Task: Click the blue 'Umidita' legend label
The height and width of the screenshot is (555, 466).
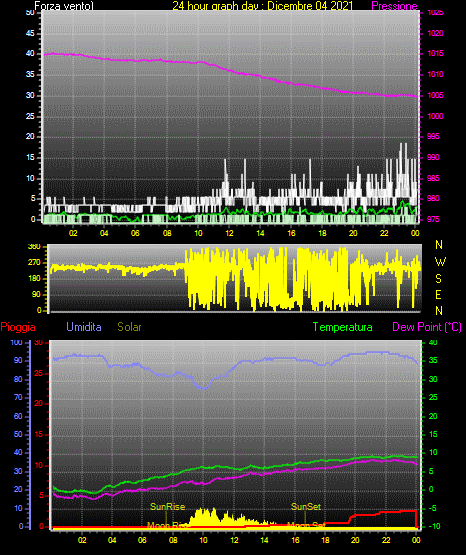Action: [x=84, y=327]
